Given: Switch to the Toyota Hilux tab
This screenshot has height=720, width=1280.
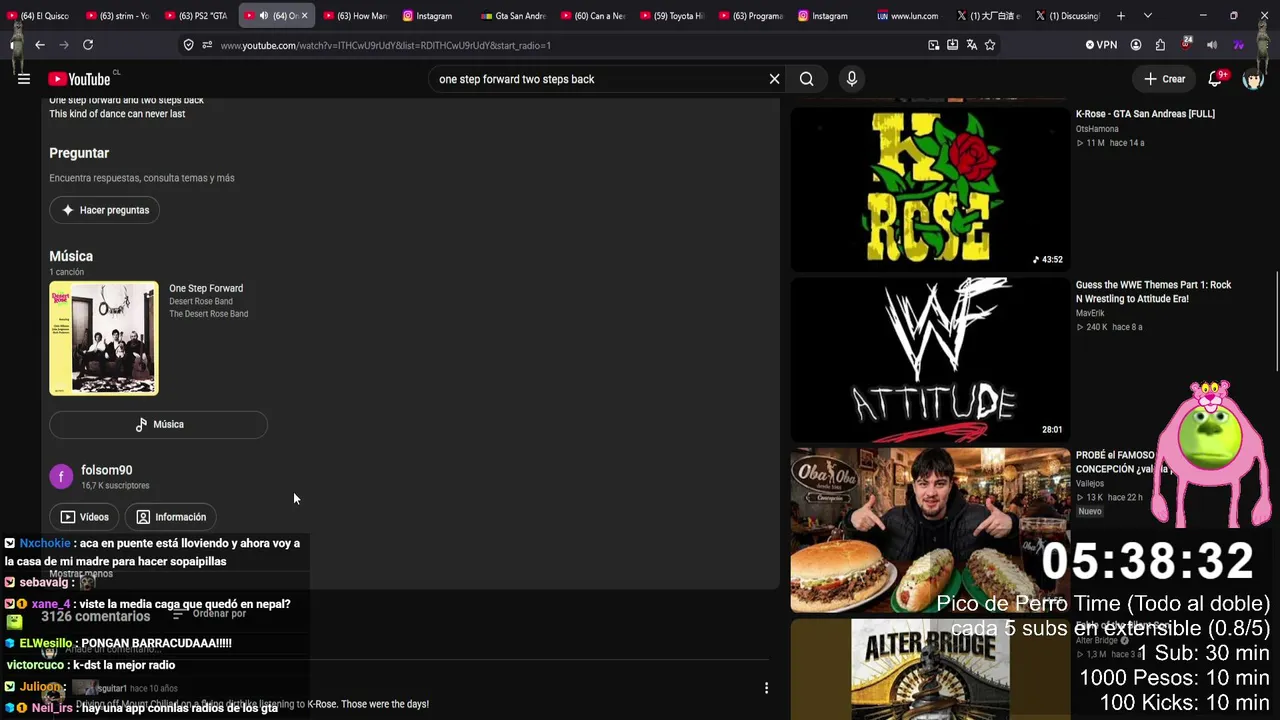Looking at the screenshot, I should [671, 16].
